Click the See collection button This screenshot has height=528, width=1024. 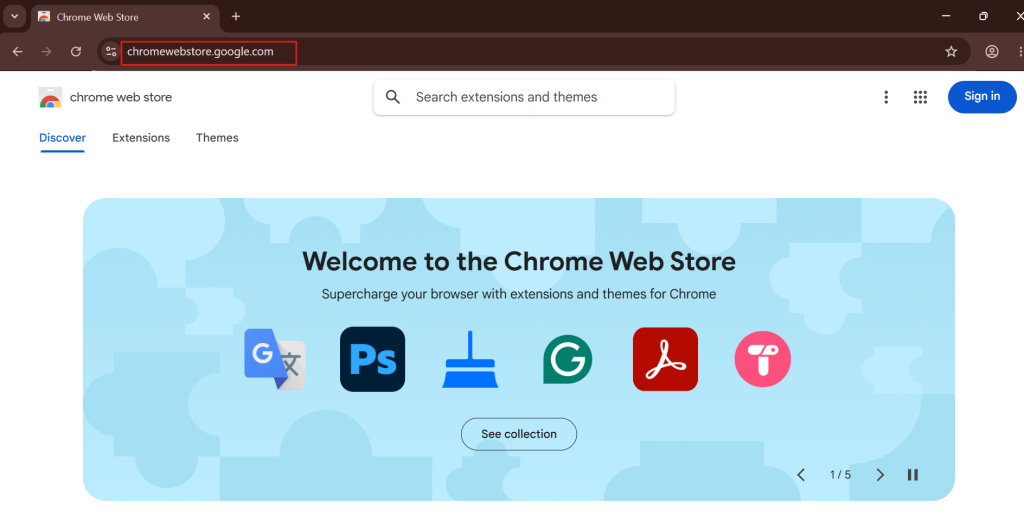pyautogui.click(x=519, y=435)
